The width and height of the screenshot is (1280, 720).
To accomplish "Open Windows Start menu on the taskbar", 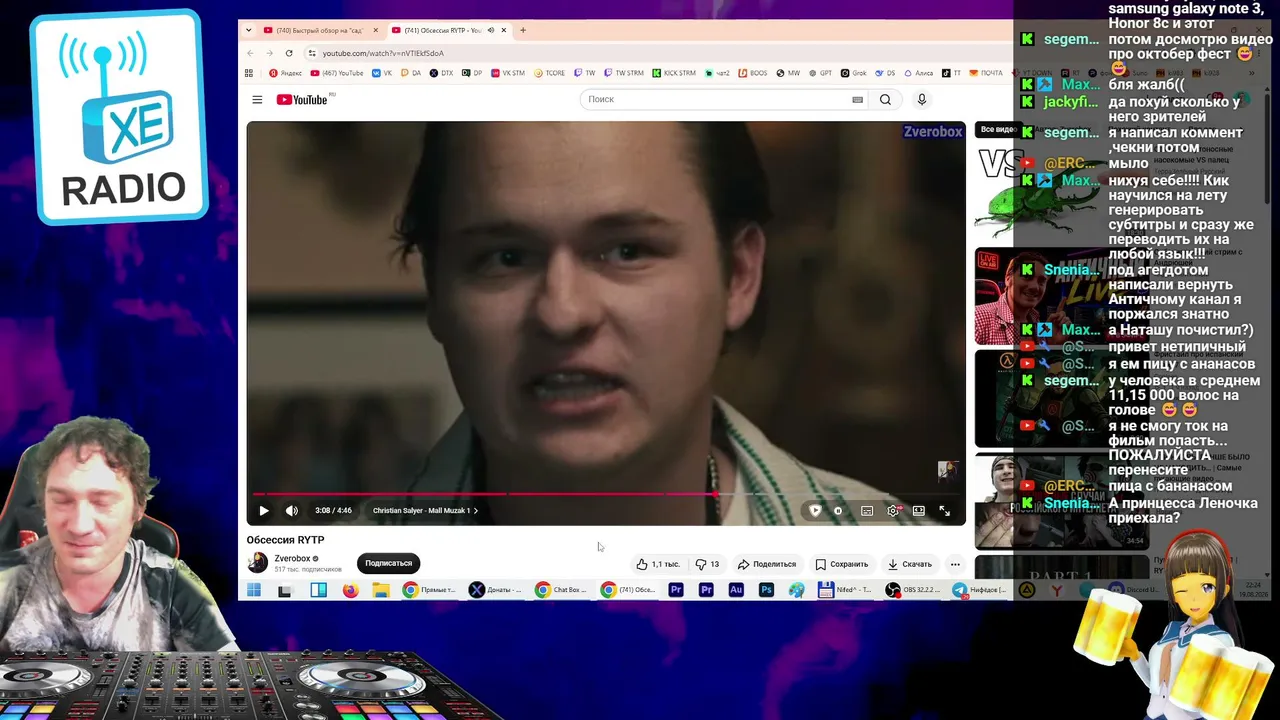I will (254, 590).
